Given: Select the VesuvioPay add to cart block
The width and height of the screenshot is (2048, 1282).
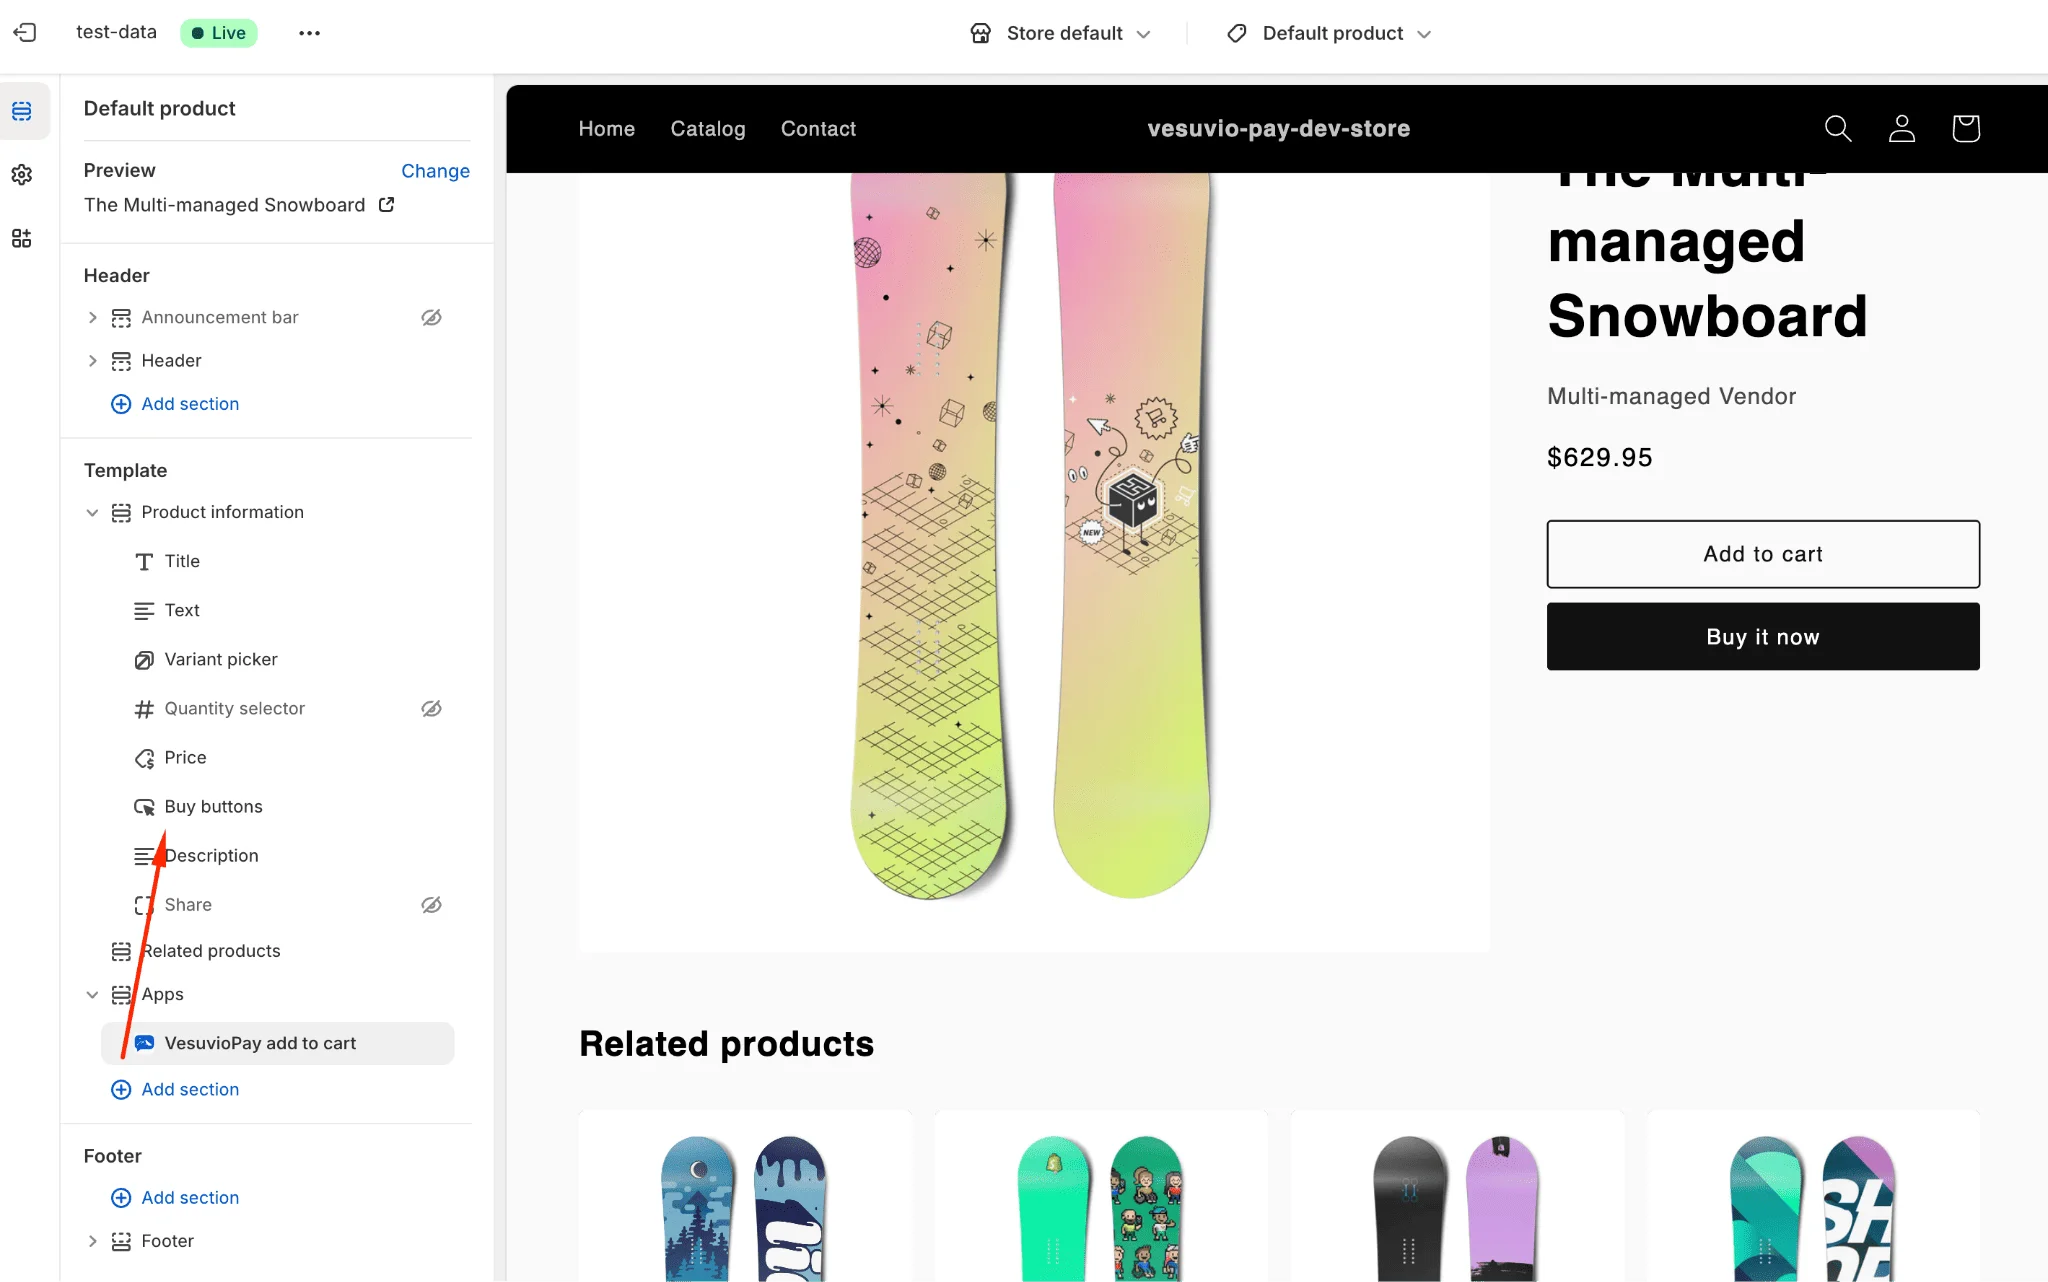Looking at the screenshot, I should pyautogui.click(x=260, y=1043).
